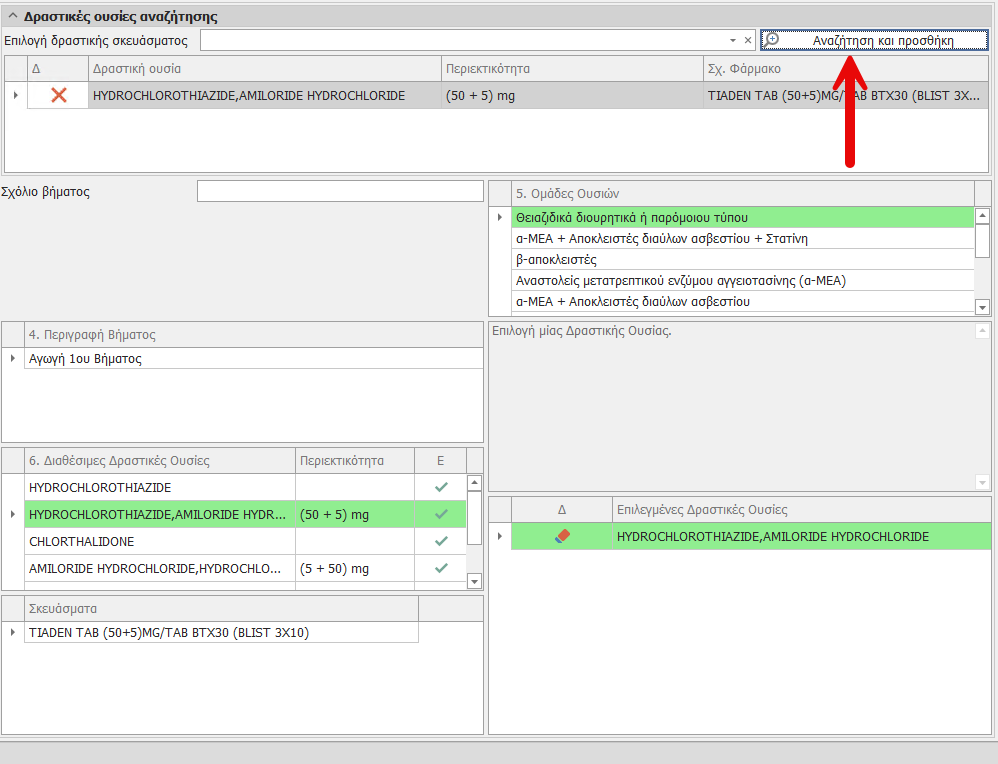Click the Περιεκτικότητα header in the top grid
This screenshot has height=764, width=998.
click(572, 69)
